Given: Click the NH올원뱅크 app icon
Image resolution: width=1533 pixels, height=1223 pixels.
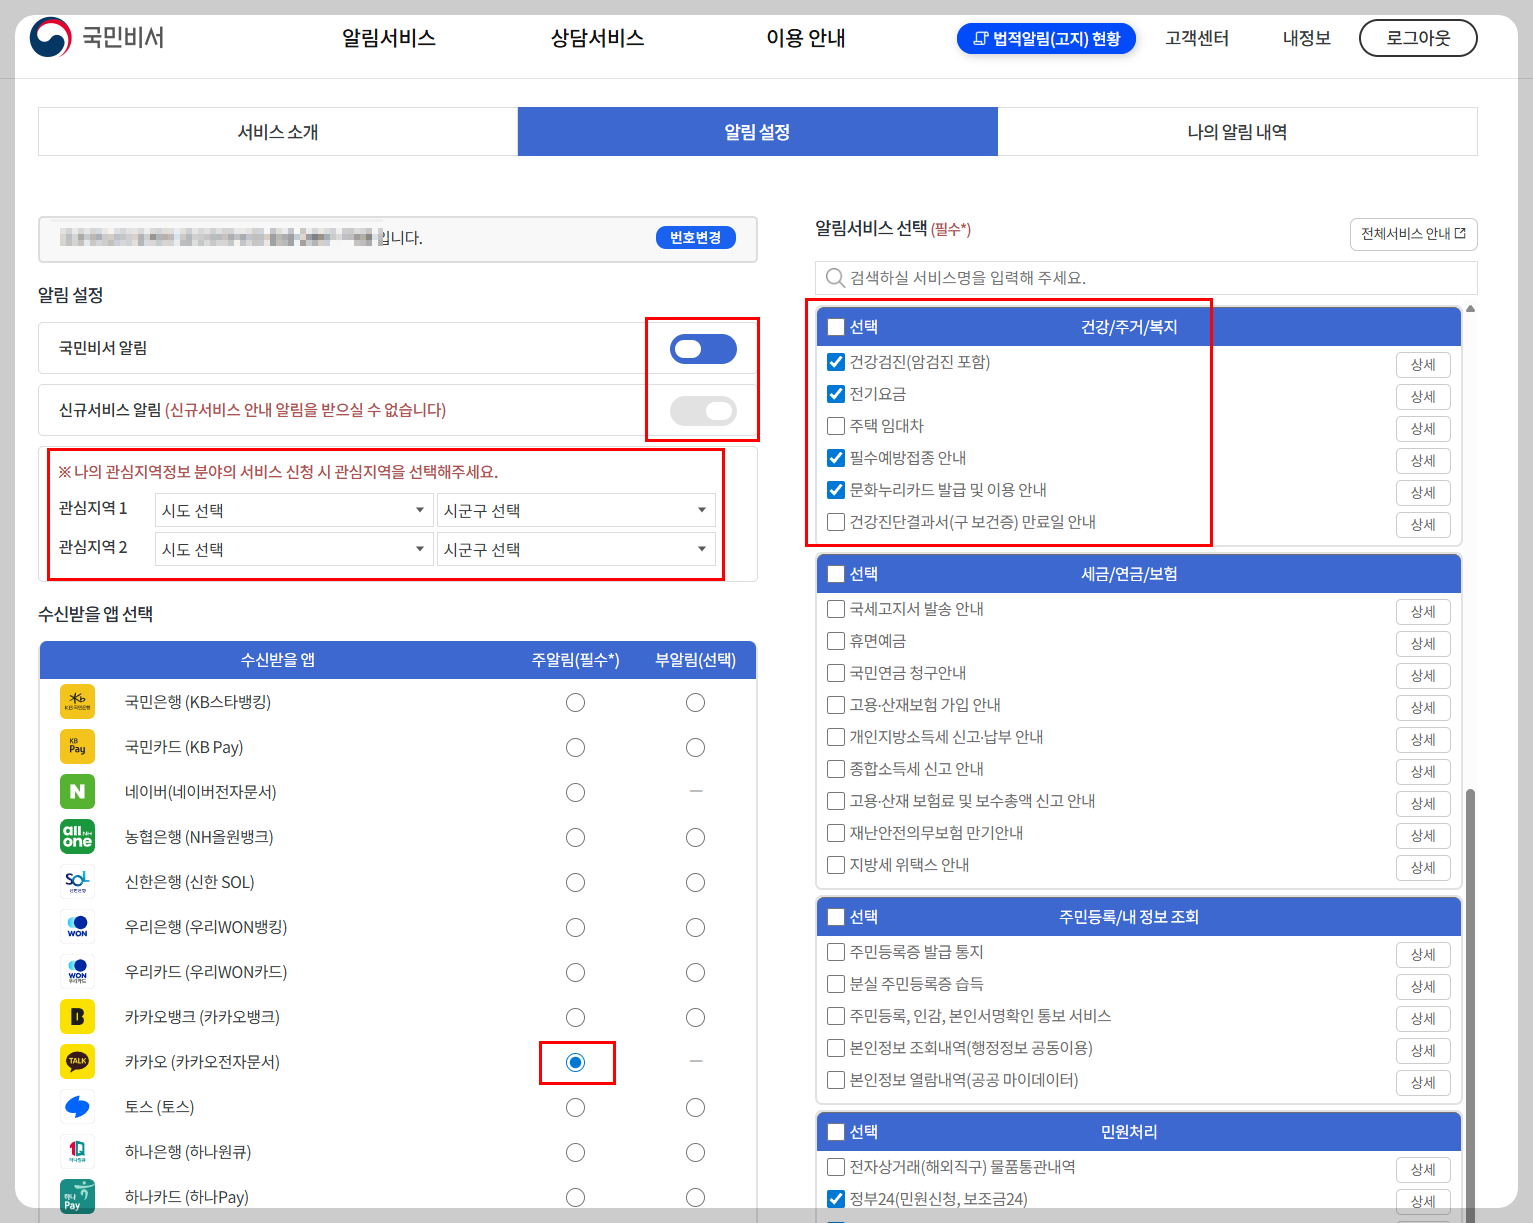Looking at the screenshot, I should 77,836.
